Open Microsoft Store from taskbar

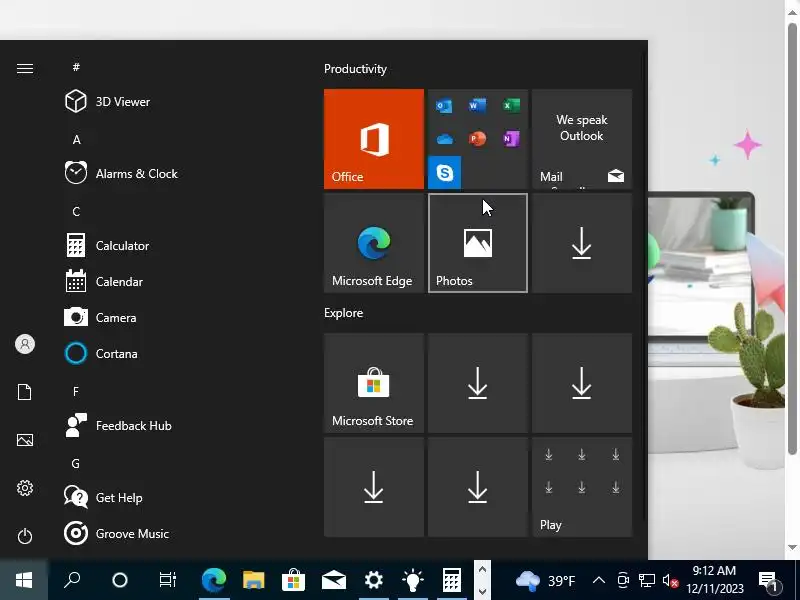pos(293,580)
